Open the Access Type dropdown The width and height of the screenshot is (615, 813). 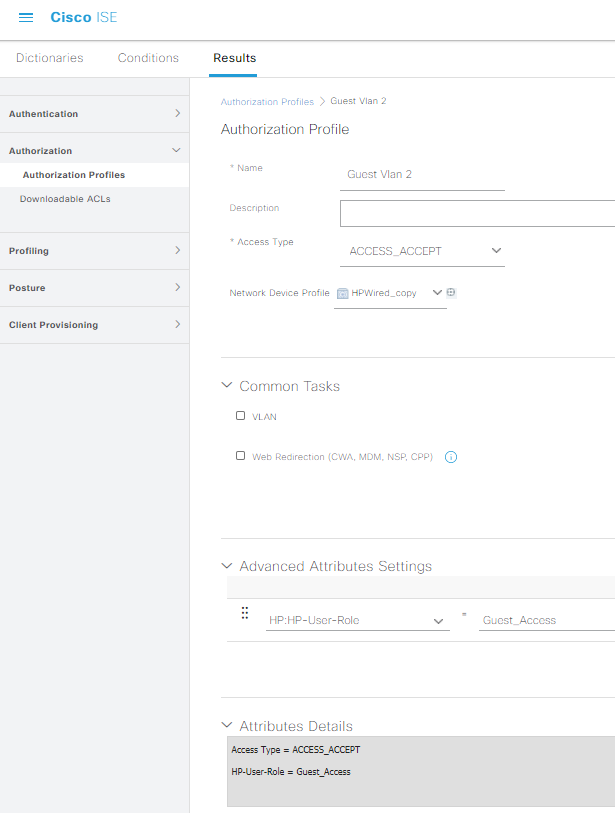[422, 251]
